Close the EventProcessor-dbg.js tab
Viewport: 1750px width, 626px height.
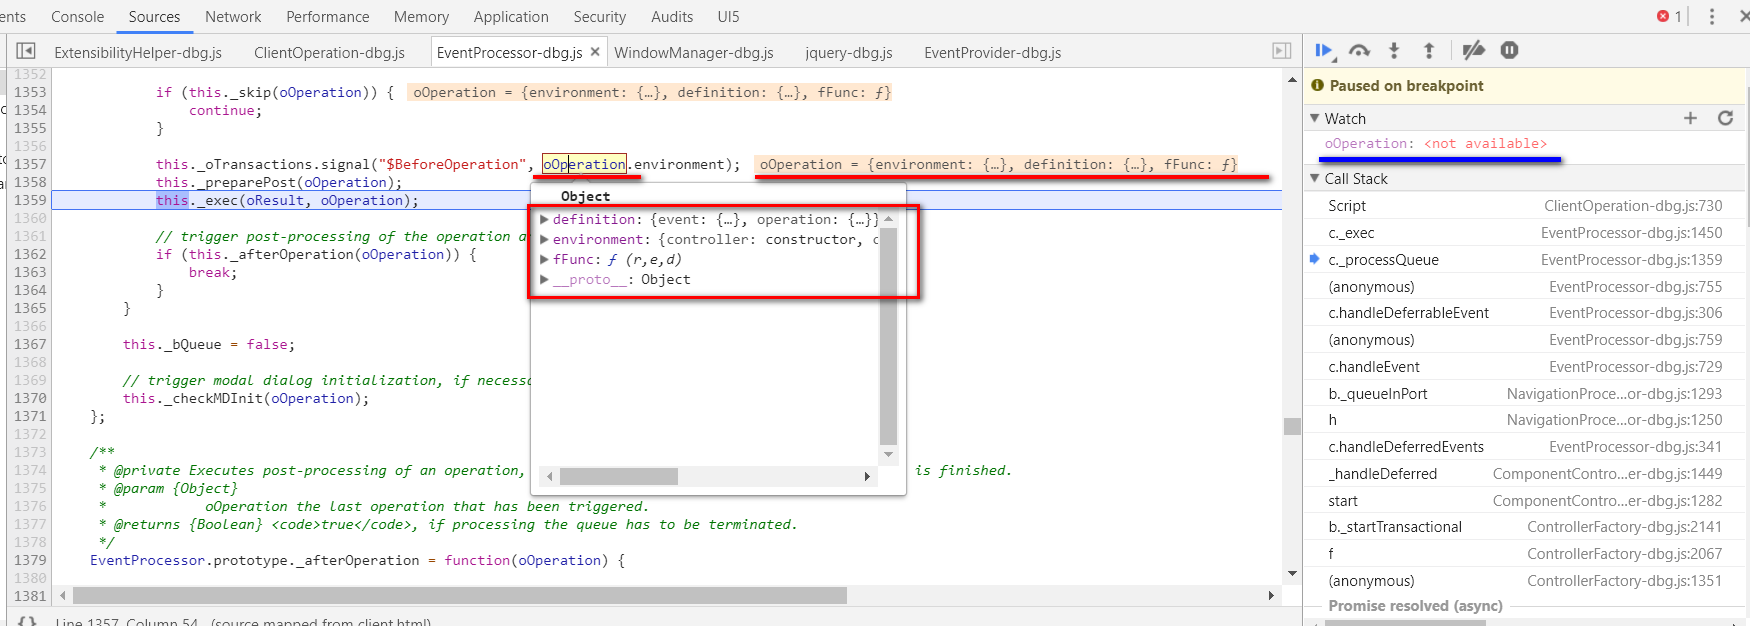[595, 52]
